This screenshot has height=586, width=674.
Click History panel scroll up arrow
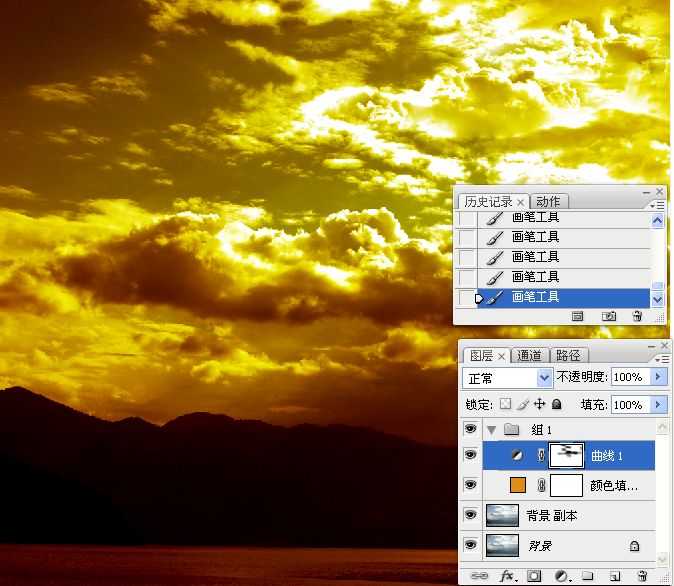[657, 221]
